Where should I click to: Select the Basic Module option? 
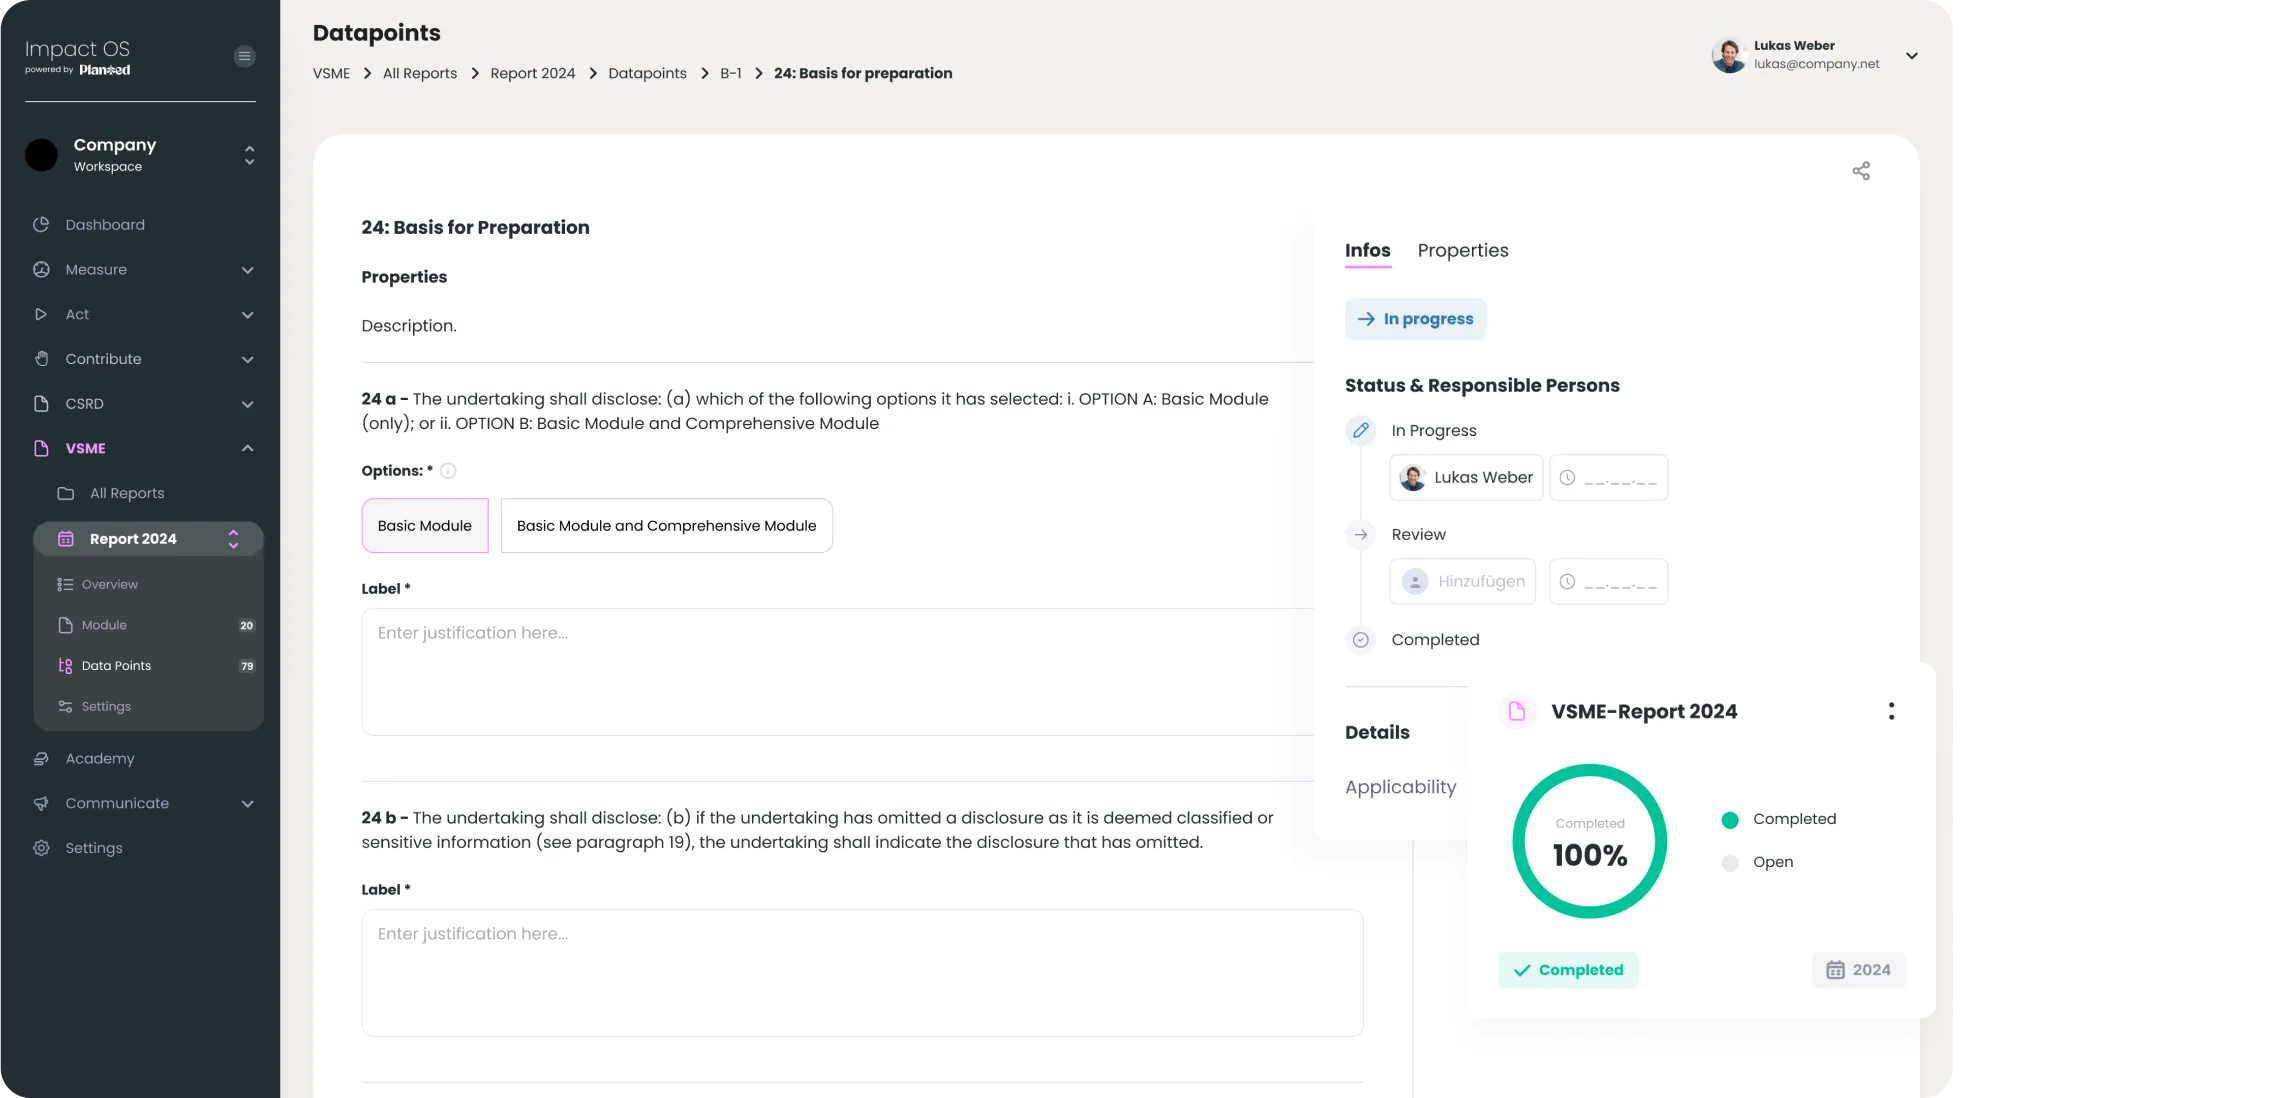point(425,525)
